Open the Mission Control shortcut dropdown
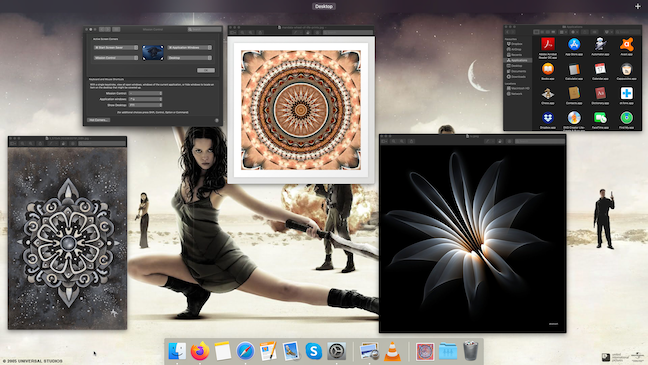 pyautogui.click(x=145, y=93)
